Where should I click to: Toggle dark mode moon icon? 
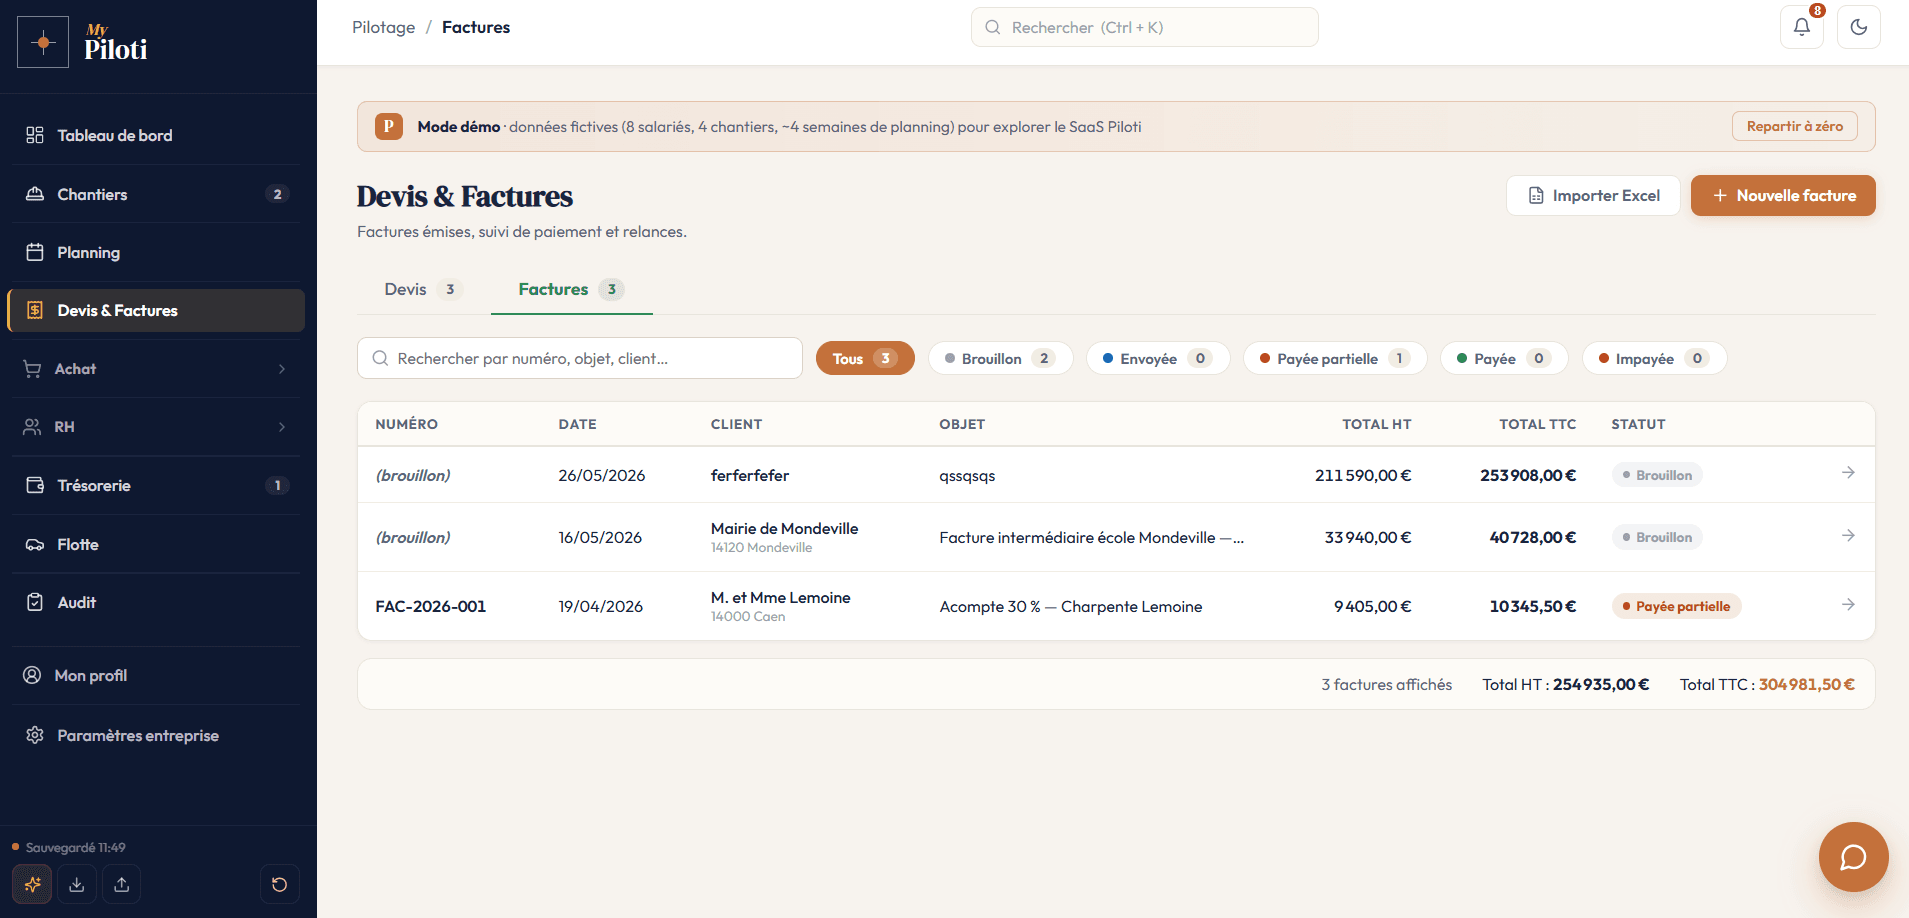tap(1859, 27)
